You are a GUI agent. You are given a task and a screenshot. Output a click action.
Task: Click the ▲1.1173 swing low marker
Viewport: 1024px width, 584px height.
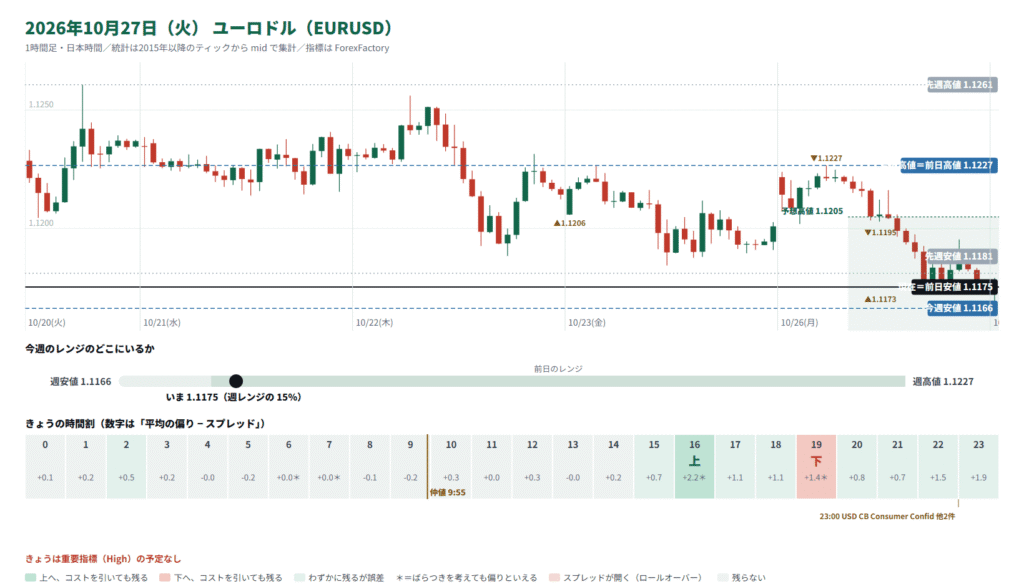pyautogui.click(x=880, y=299)
